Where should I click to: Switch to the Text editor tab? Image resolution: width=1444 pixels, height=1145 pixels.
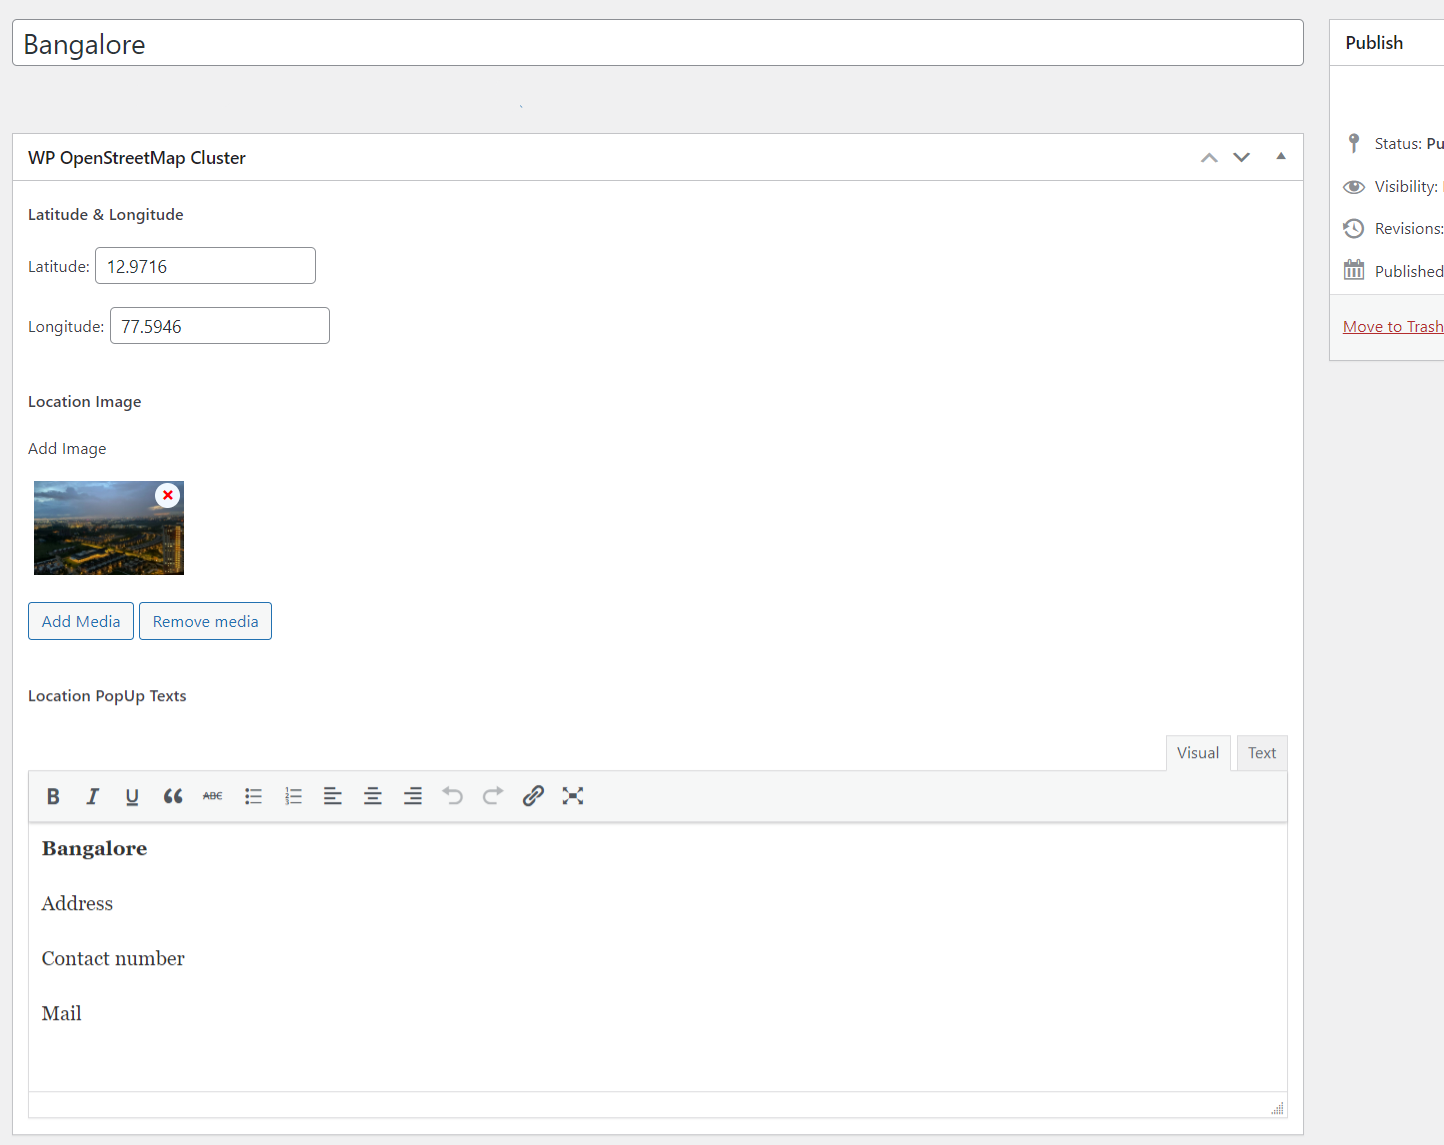1261,753
